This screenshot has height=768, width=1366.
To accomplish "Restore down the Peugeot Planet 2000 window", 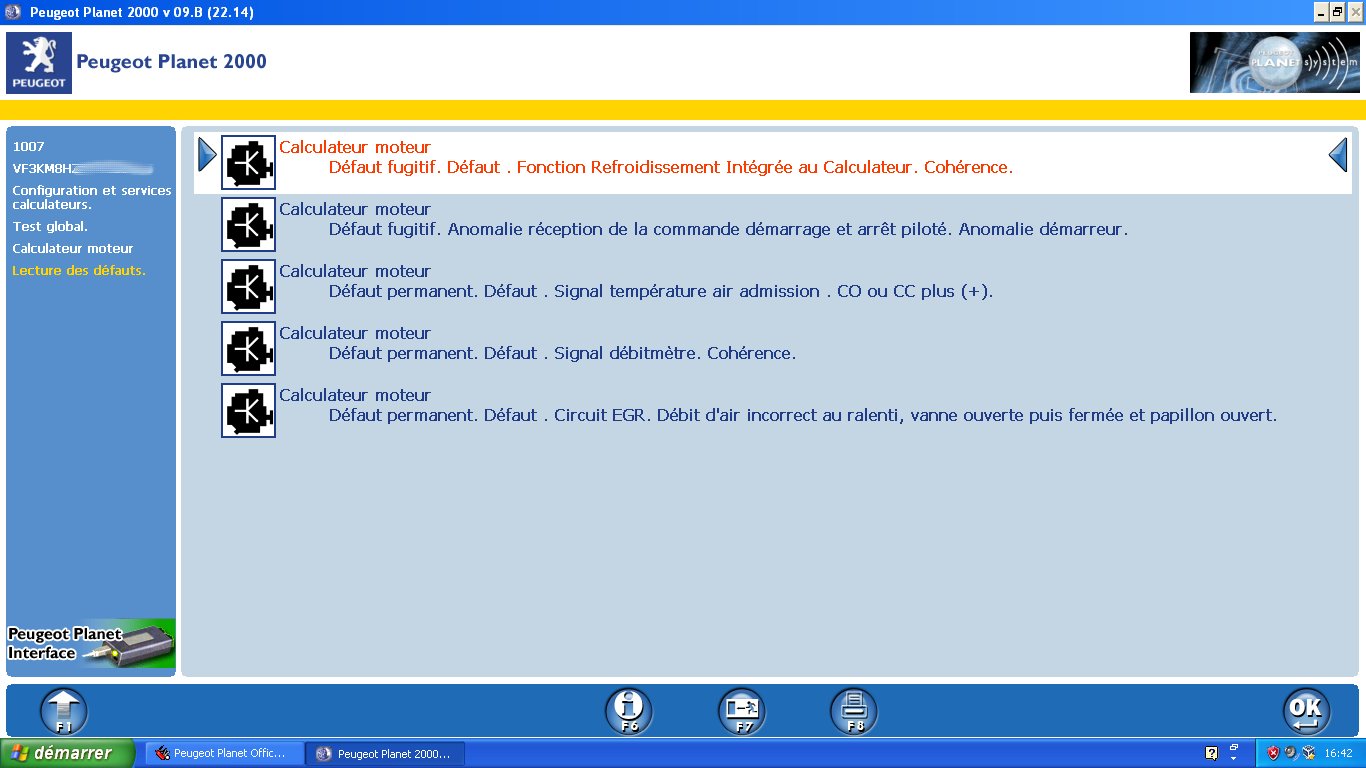I will (x=1337, y=12).
